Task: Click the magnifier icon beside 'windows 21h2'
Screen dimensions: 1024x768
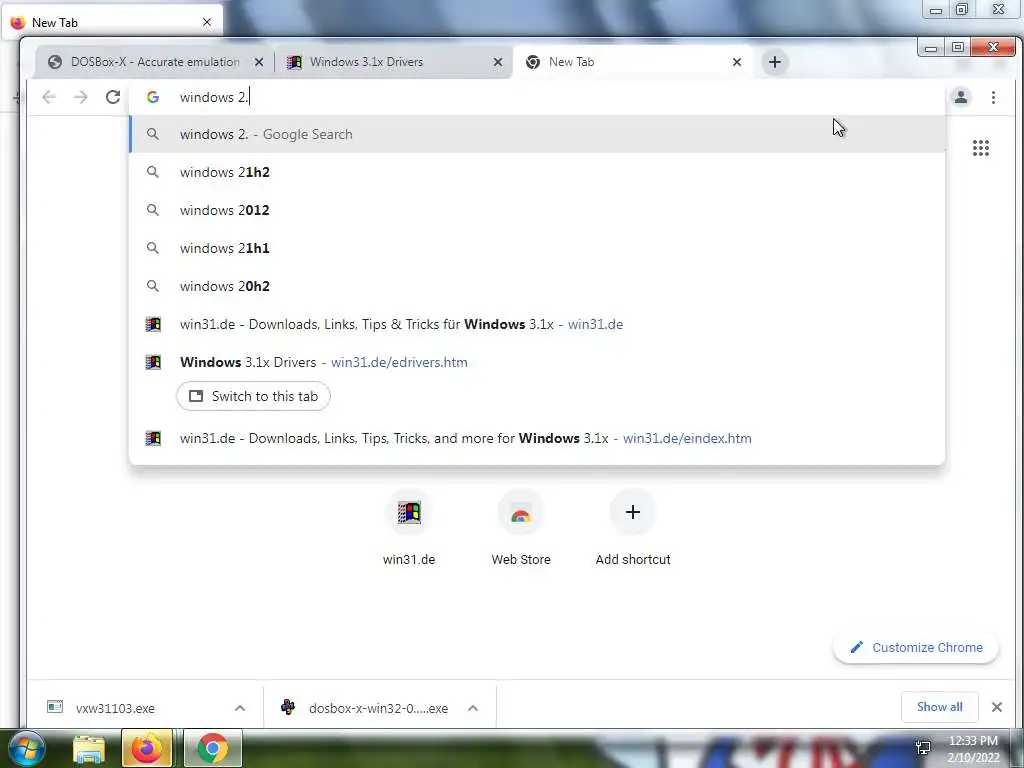Action: click(152, 172)
